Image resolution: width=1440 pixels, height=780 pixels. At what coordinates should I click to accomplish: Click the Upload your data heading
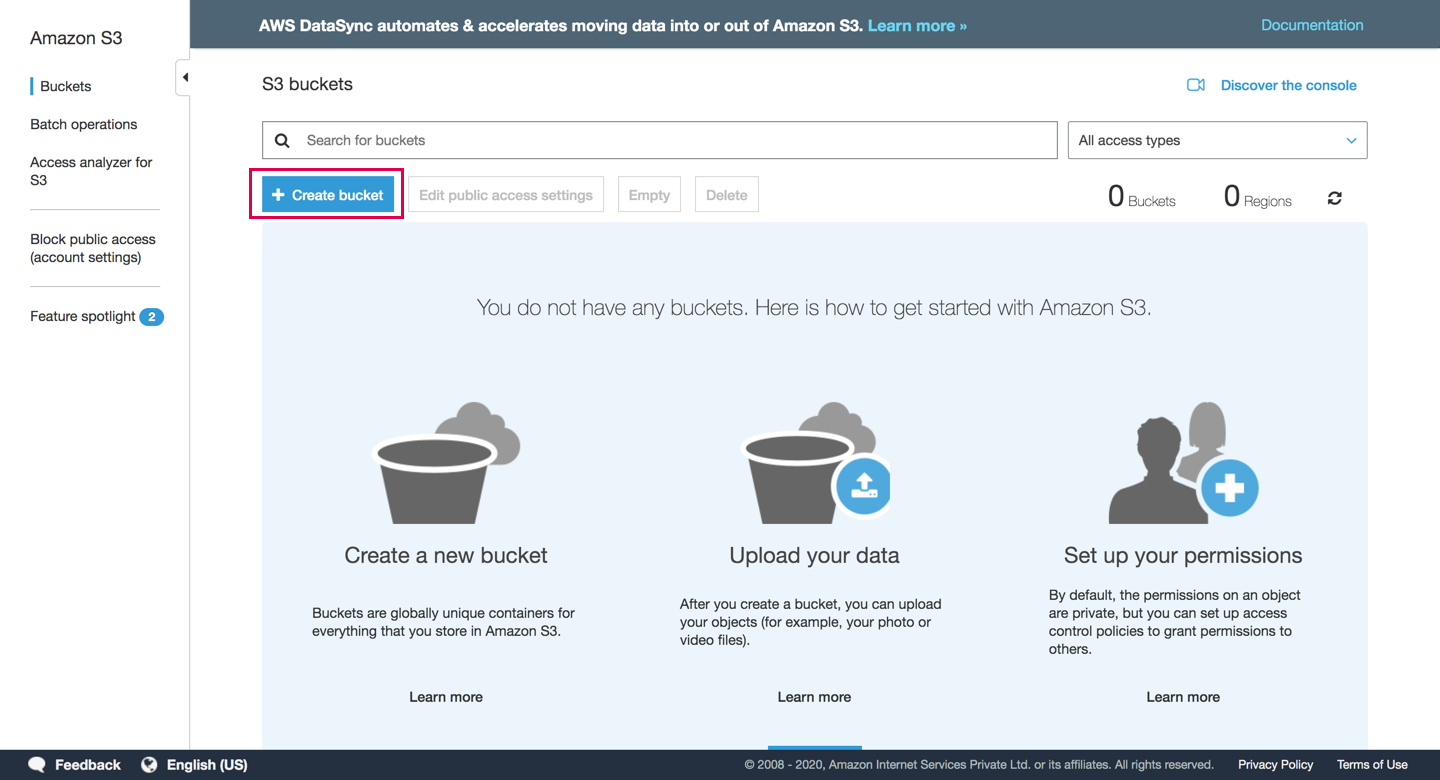(x=814, y=556)
